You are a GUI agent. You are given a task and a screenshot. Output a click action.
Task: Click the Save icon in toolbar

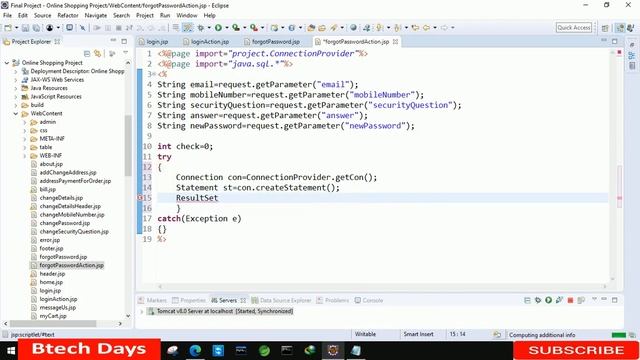click(25, 28)
